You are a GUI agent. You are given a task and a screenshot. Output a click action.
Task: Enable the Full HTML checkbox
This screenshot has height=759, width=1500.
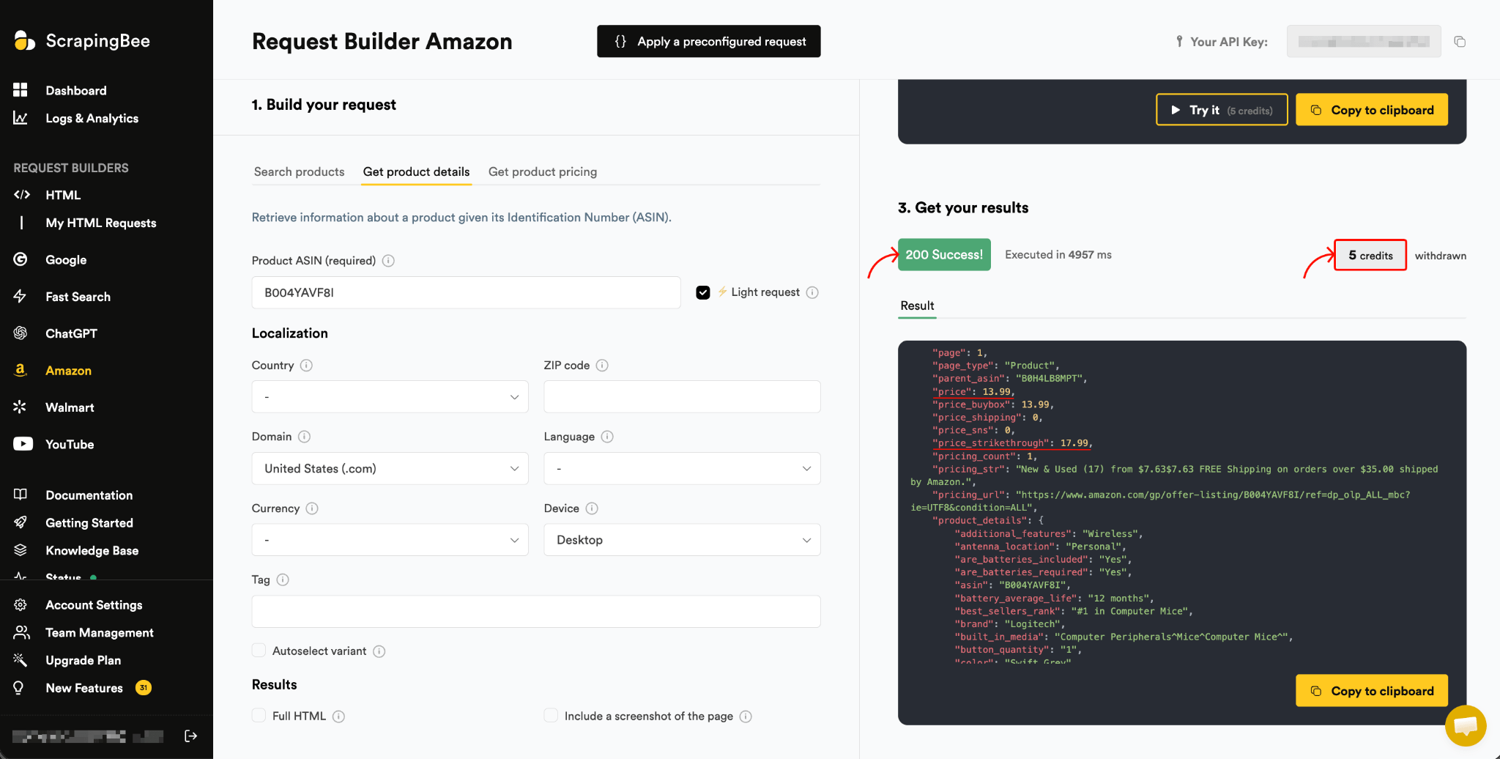[x=259, y=716]
